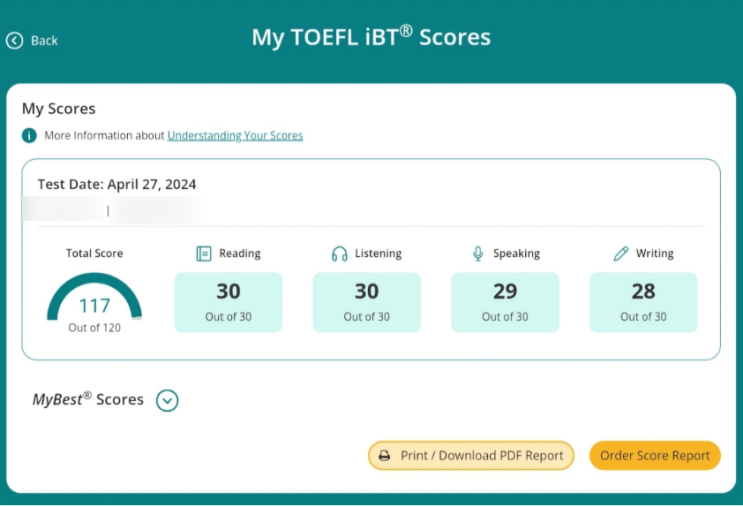Screen dimensions: 743x507
Task: Click the Order Score Report button
Action: pyautogui.click(x=655, y=455)
